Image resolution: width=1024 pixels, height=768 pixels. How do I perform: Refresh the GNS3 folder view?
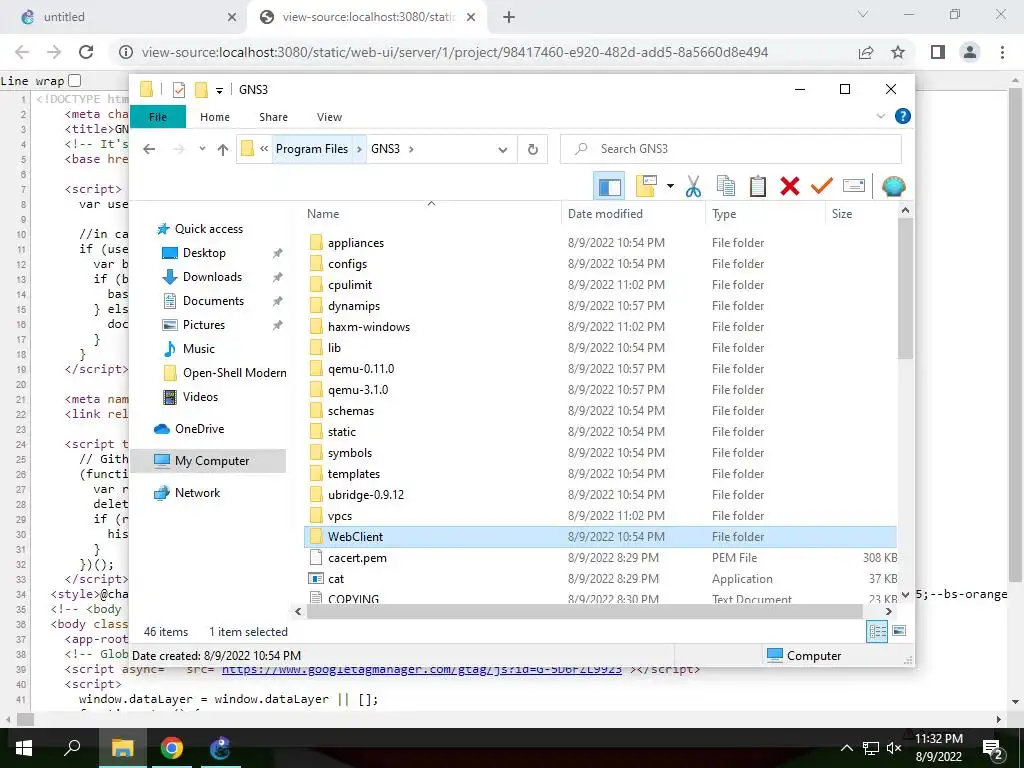click(x=533, y=150)
